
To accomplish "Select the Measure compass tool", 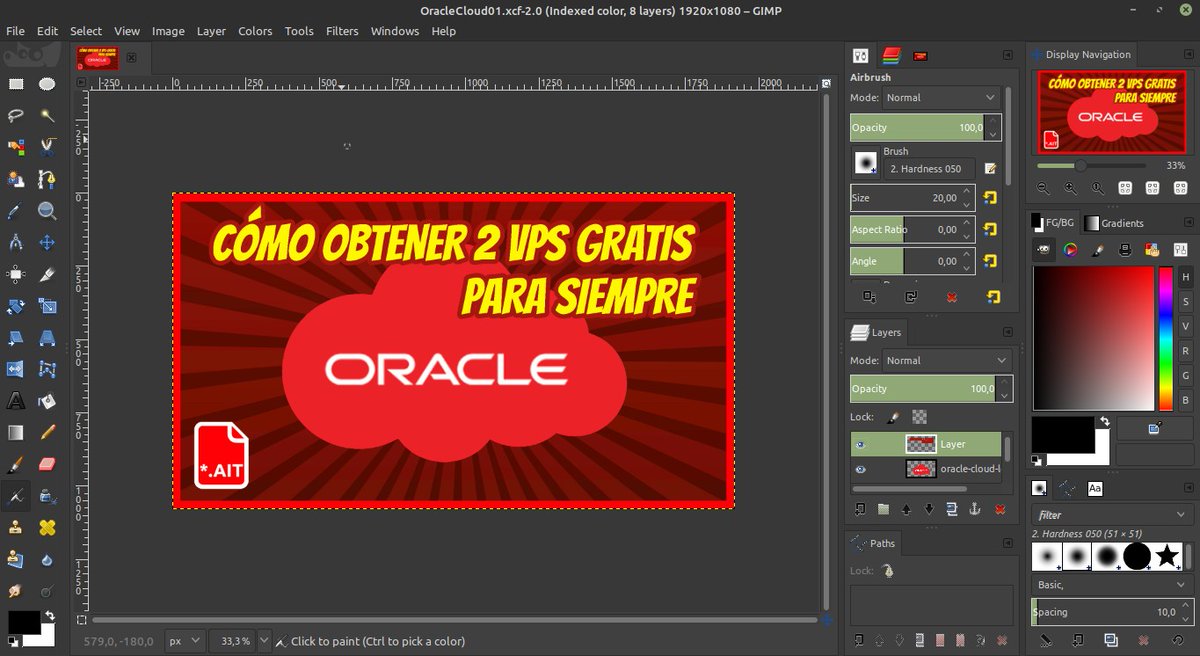I will pos(16,242).
